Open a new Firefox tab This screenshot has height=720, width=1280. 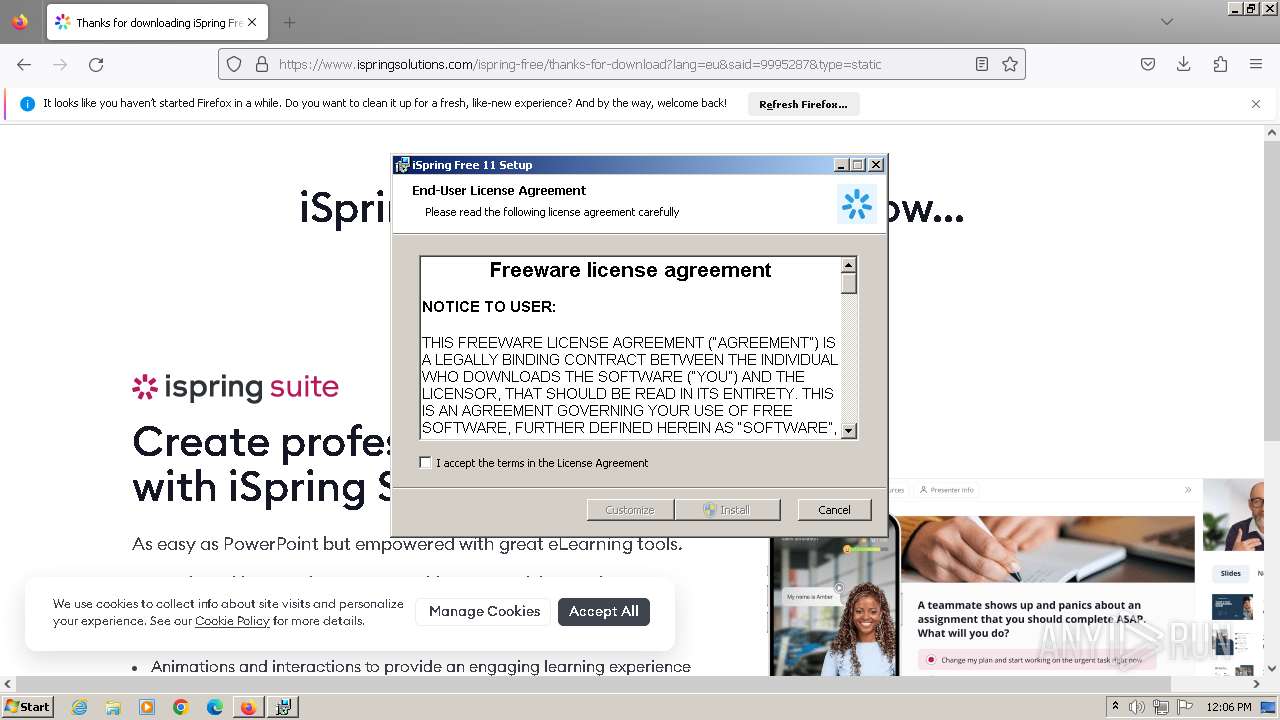289,22
